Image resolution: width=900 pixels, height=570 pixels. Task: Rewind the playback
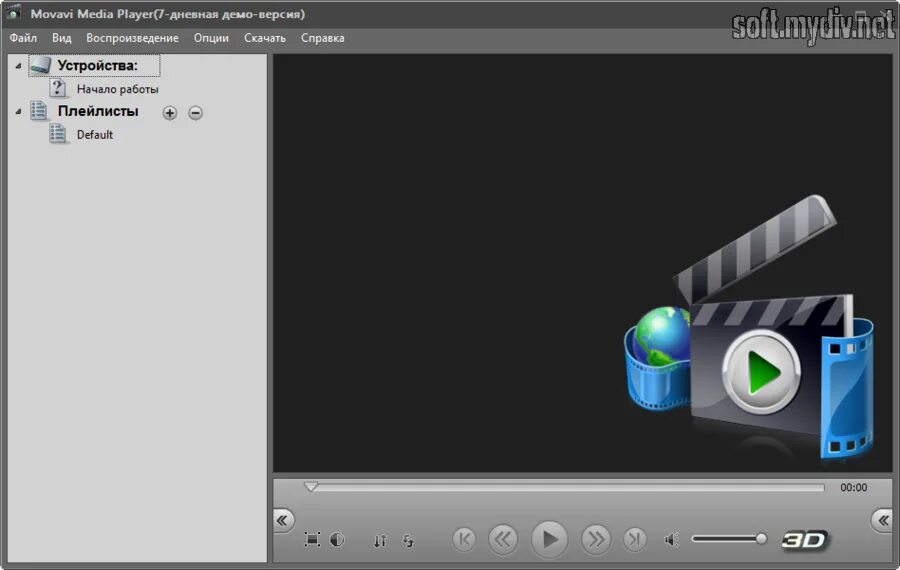(x=503, y=539)
